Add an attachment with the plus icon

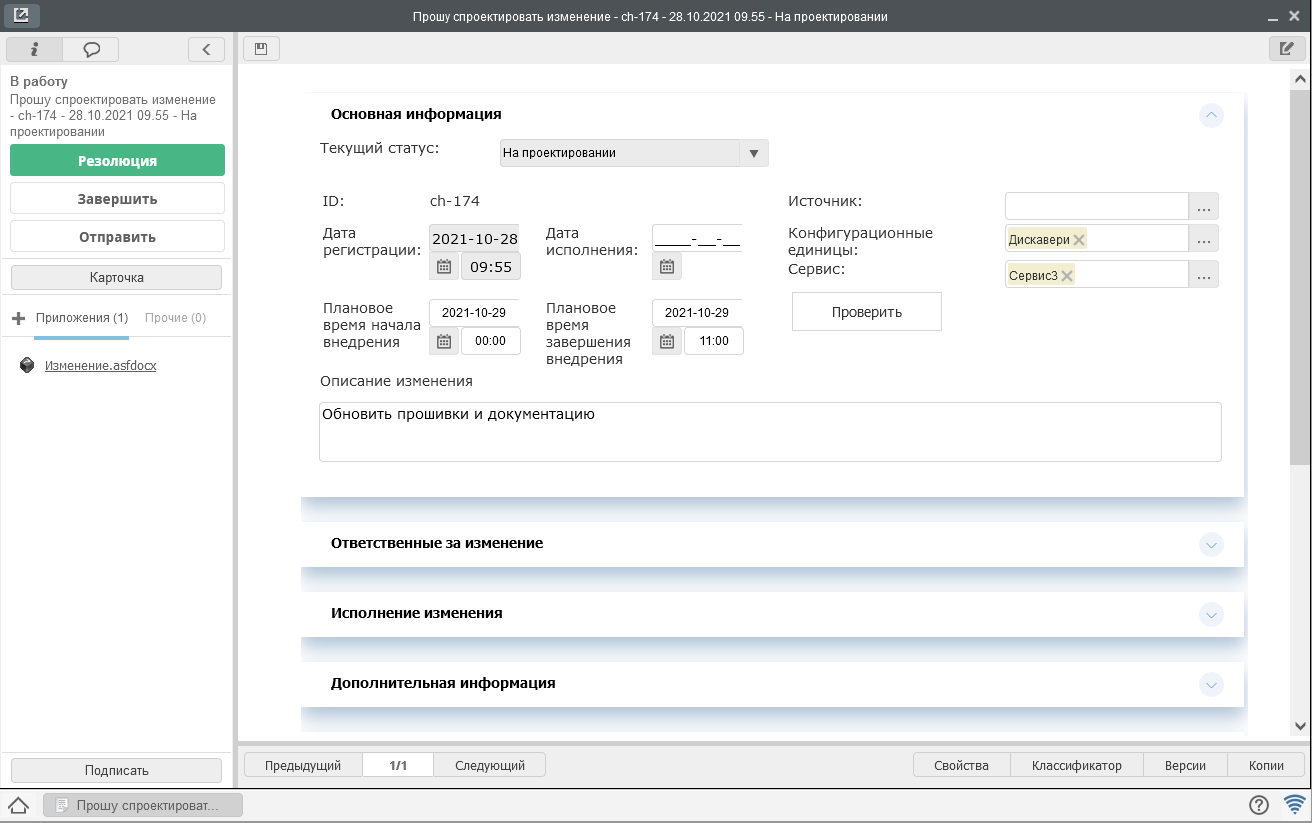click(x=18, y=318)
